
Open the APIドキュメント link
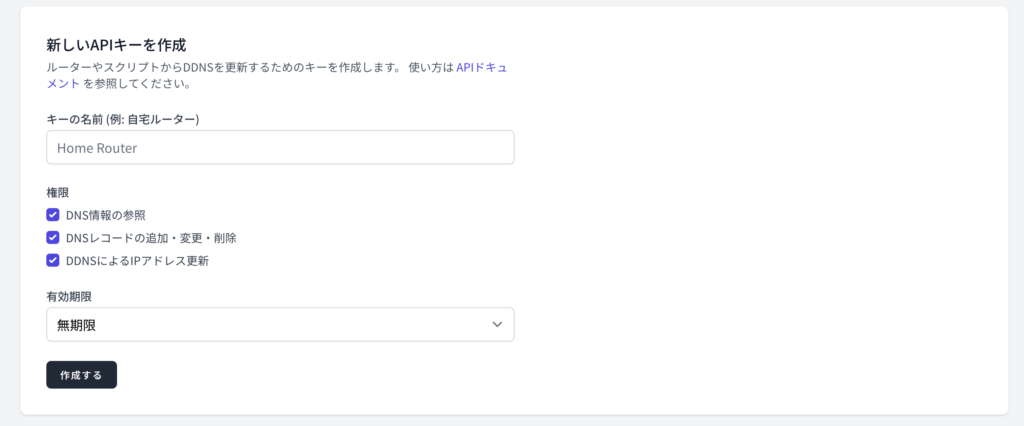tap(481, 67)
